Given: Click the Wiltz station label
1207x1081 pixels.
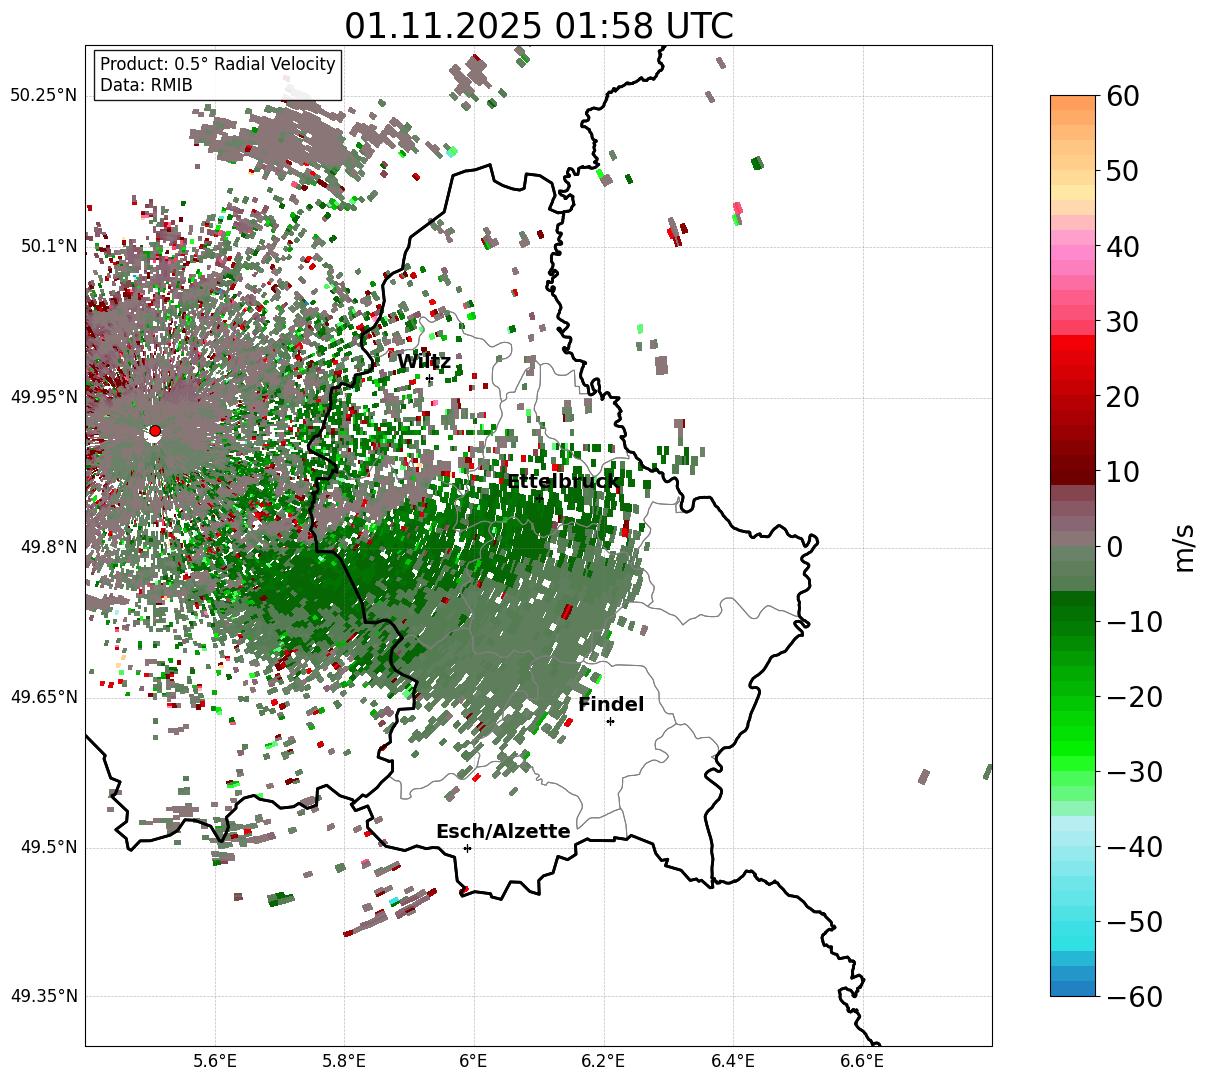Looking at the screenshot, I should pos(424,362).
